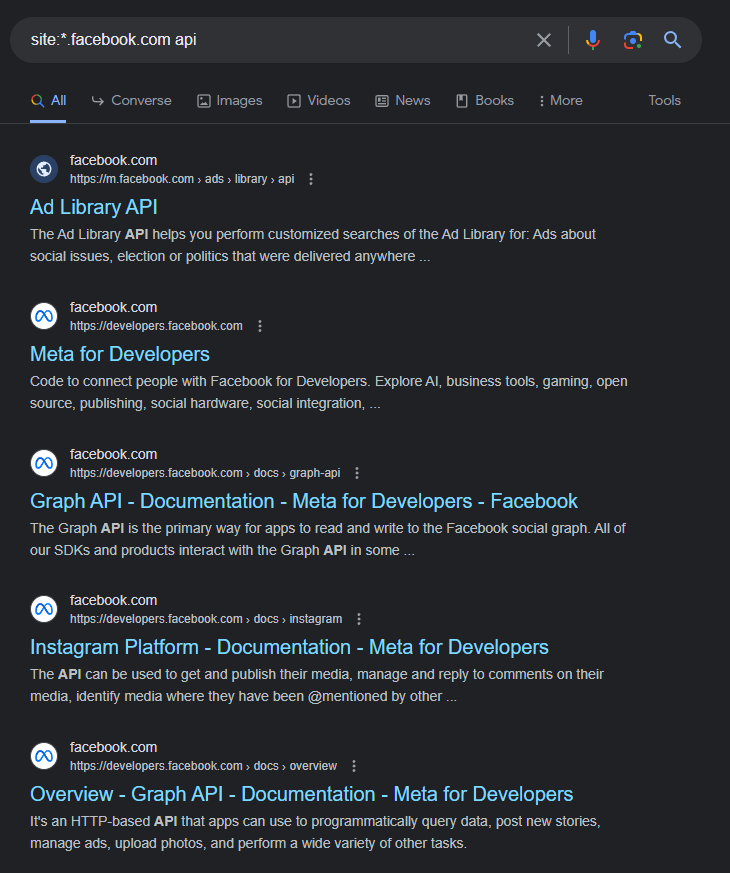Switch to the News tab
The width and height of the screenshot is (730, 873).
(403, 100)
